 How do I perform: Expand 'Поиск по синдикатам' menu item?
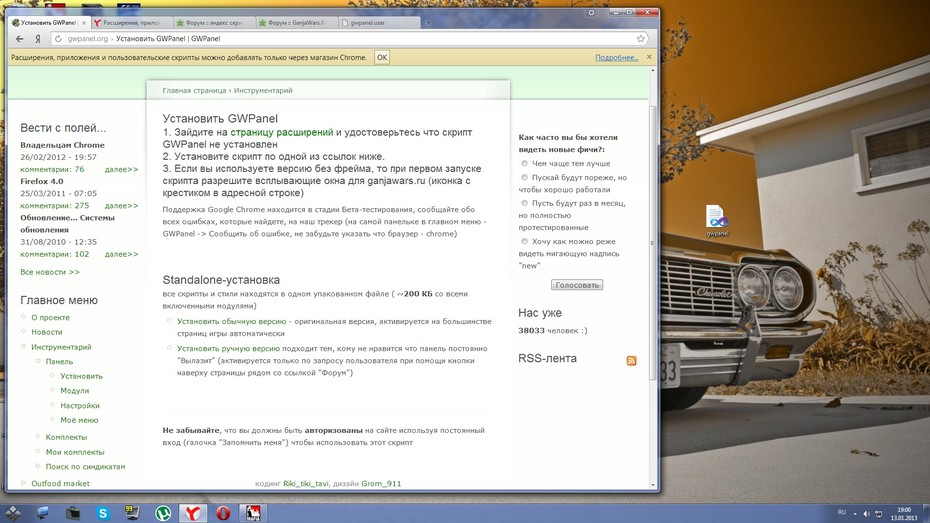[x=38, y=466]
